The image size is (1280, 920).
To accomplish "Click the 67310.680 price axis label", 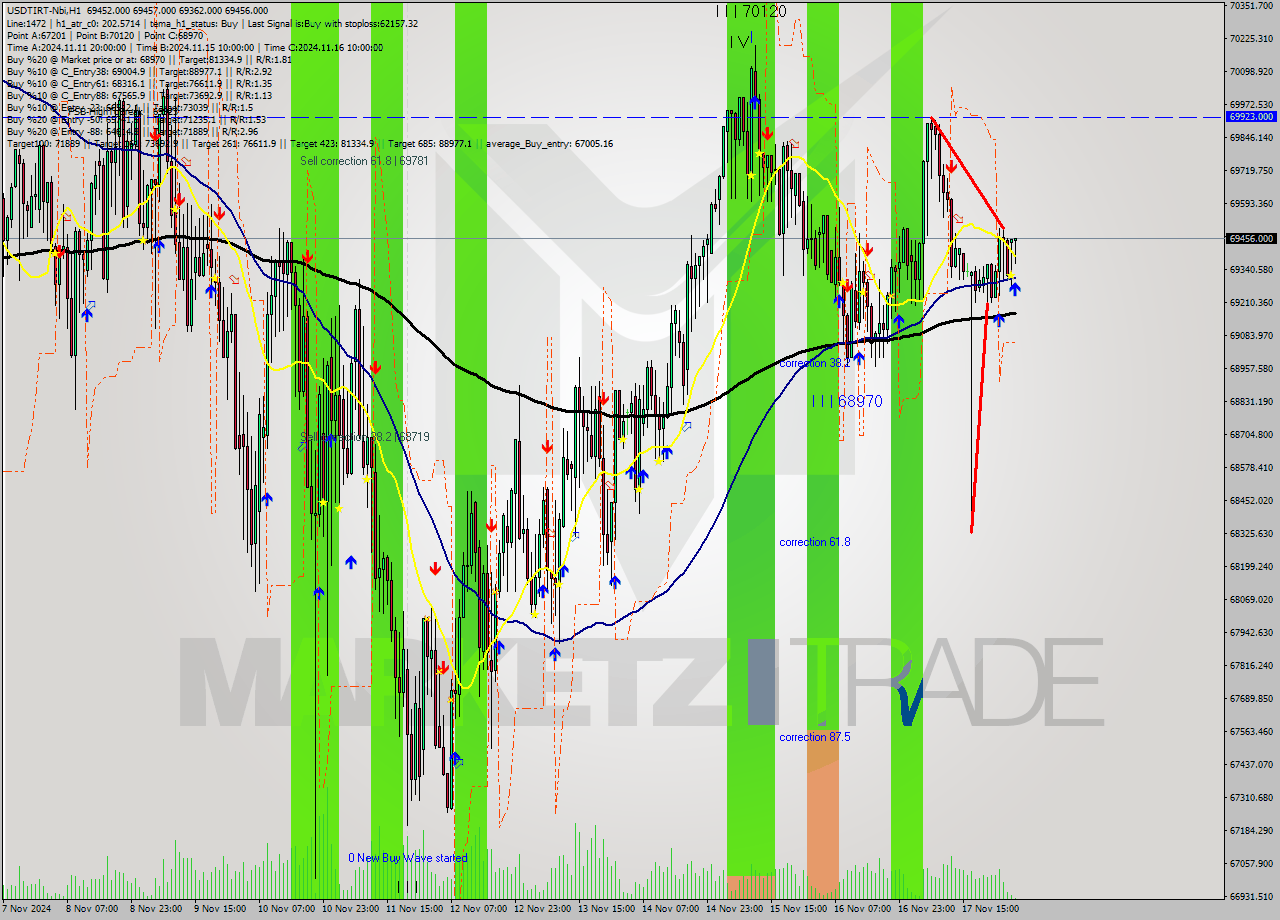I will (x=1251, y=798).
